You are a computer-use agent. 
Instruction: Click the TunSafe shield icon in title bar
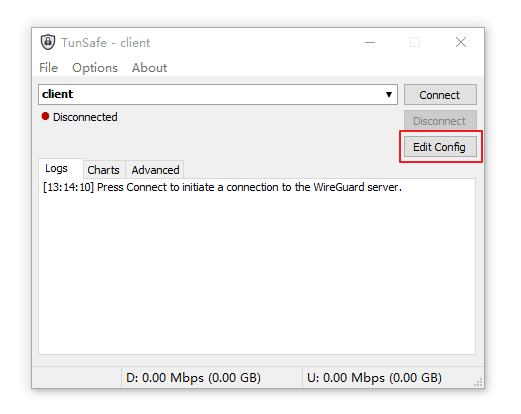[48, 42]
